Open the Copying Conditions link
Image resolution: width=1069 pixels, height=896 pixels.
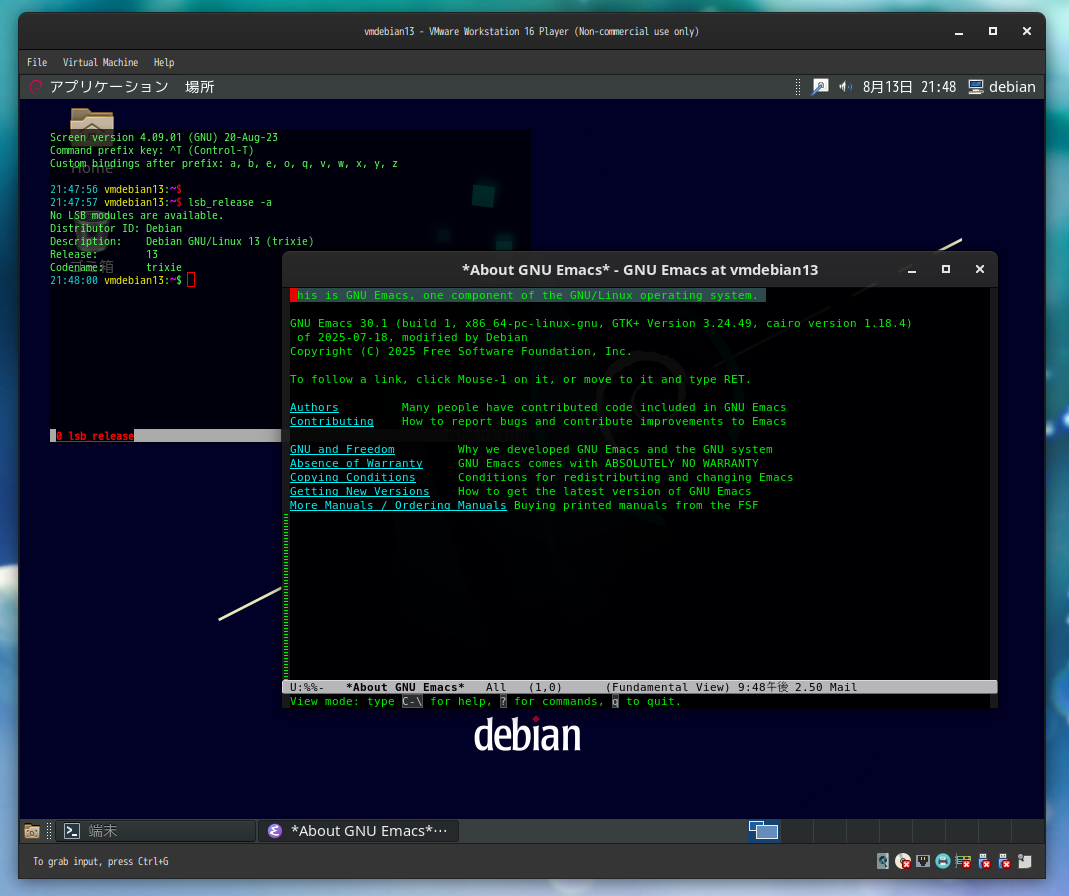pos(352,477)
